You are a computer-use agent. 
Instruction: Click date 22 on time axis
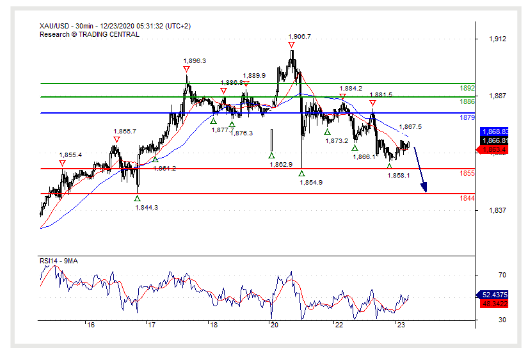coord(339,325)
